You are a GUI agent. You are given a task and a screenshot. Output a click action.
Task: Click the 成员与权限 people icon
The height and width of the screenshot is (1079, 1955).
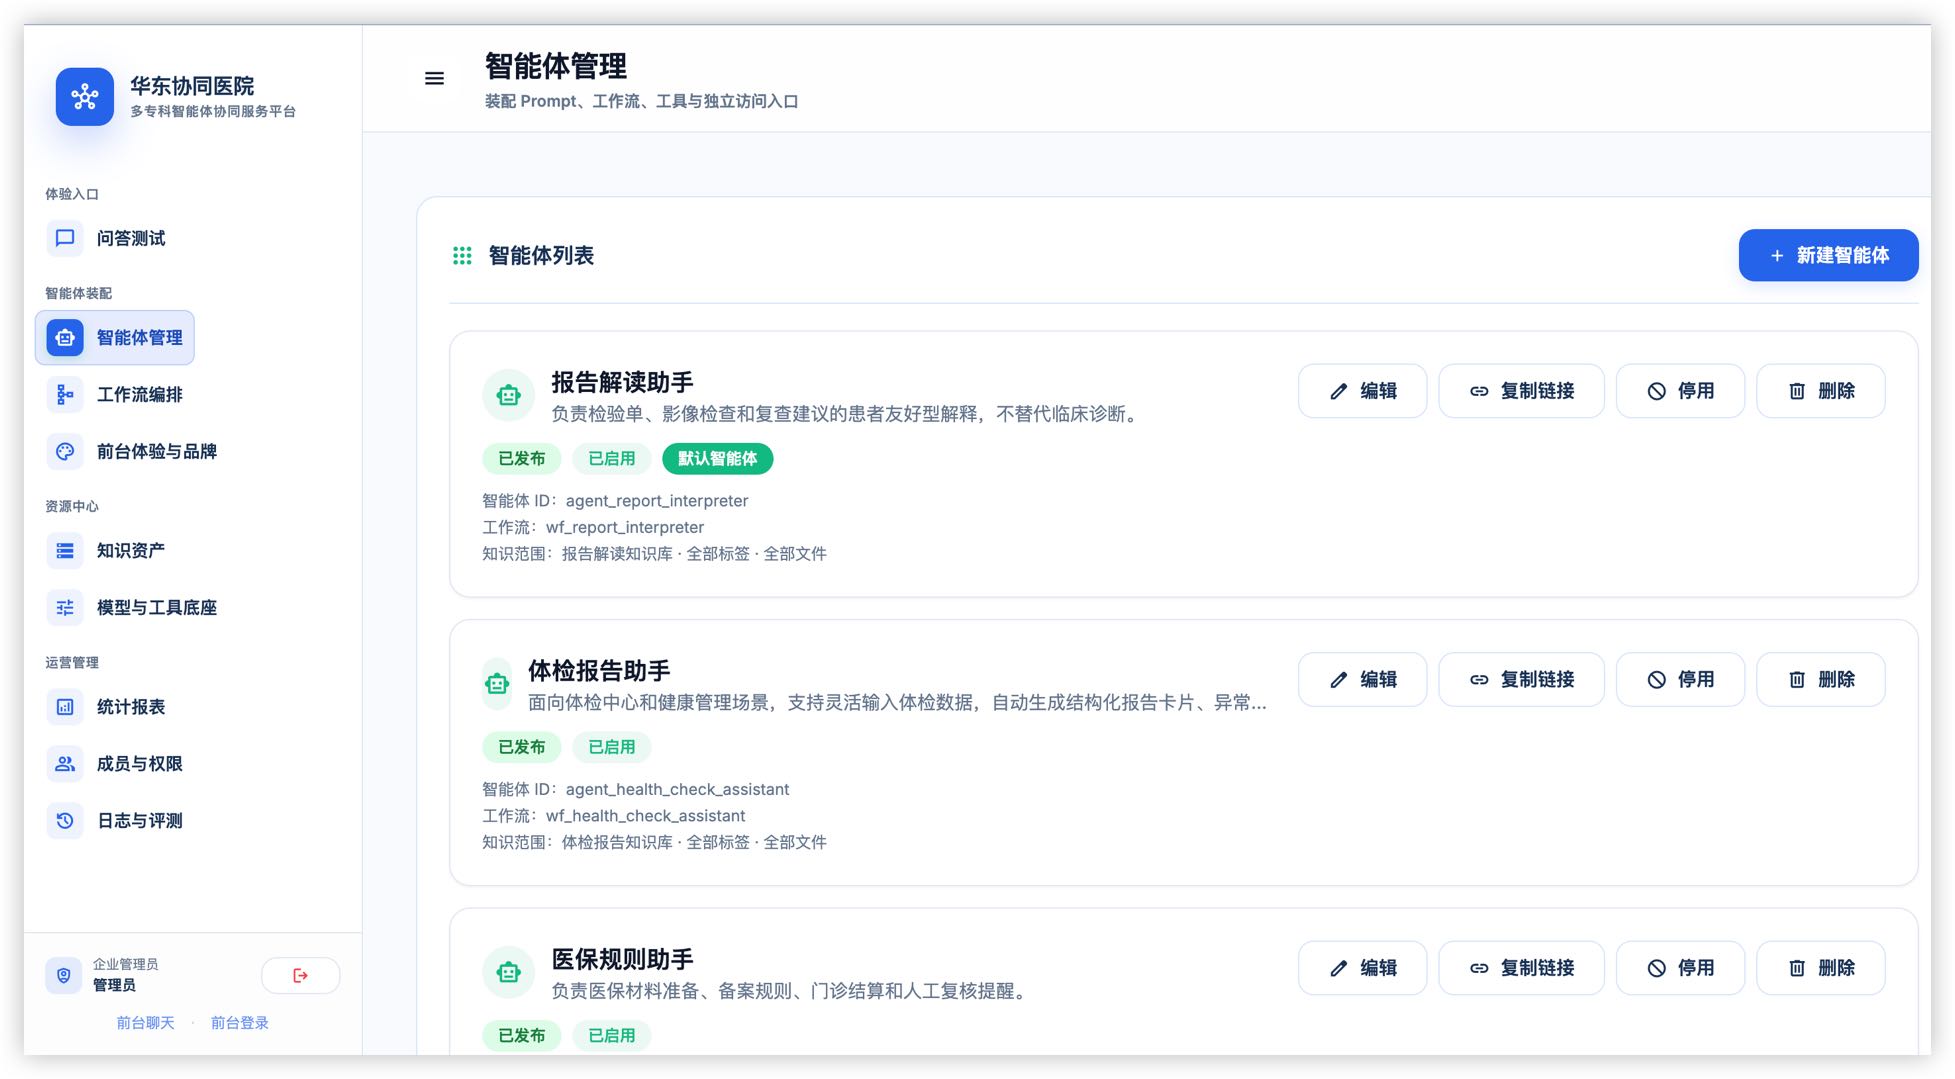coord(65,764)
